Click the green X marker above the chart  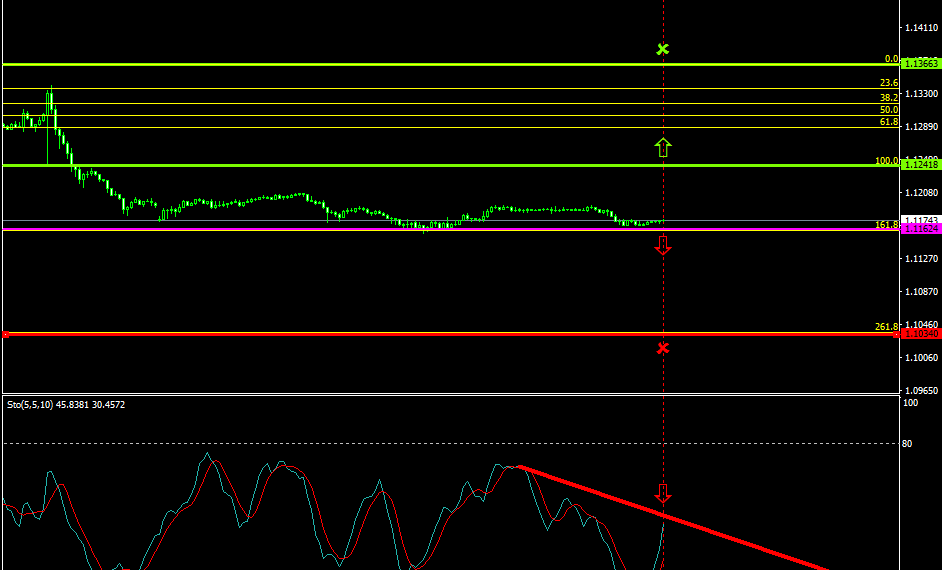(x=662, y=49)
